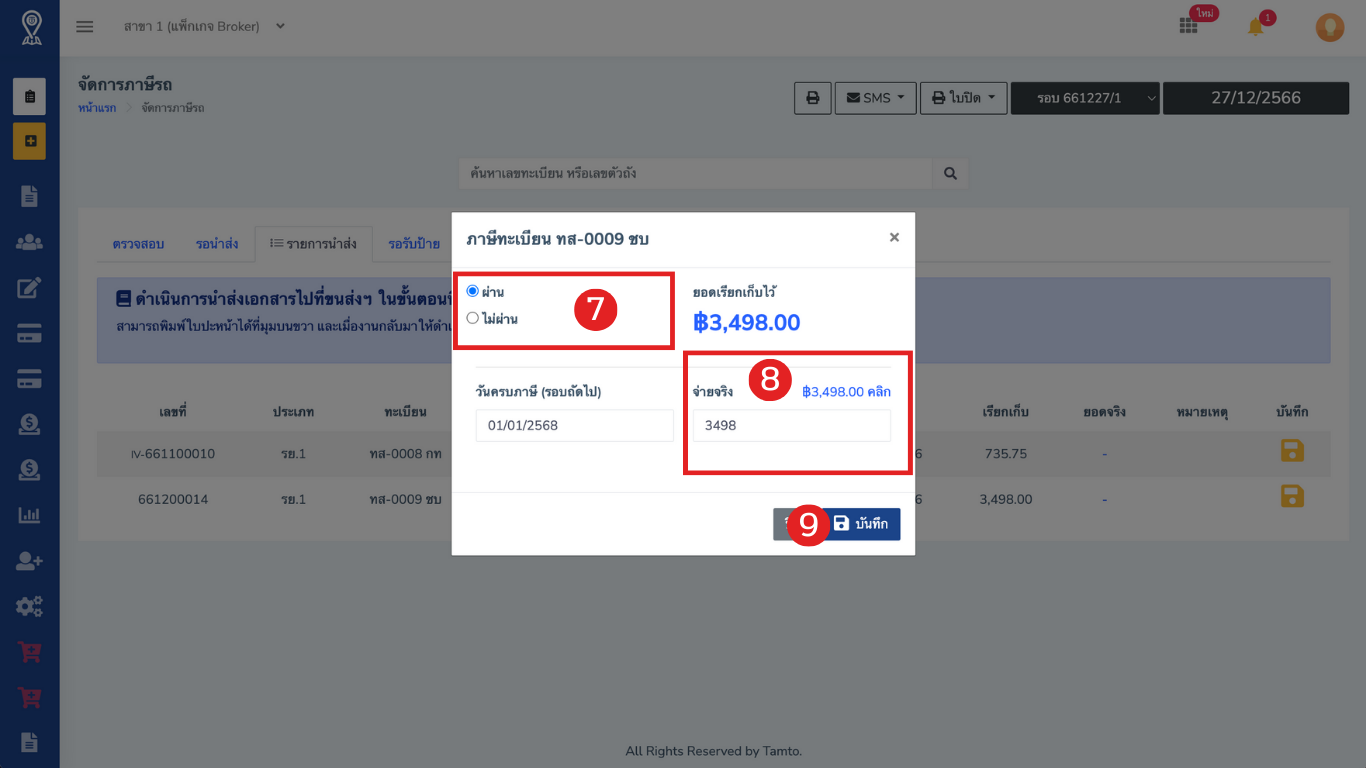1366x768 pixels.
Task: Click the IV-661100010 number cell
Action: (173, 454)
